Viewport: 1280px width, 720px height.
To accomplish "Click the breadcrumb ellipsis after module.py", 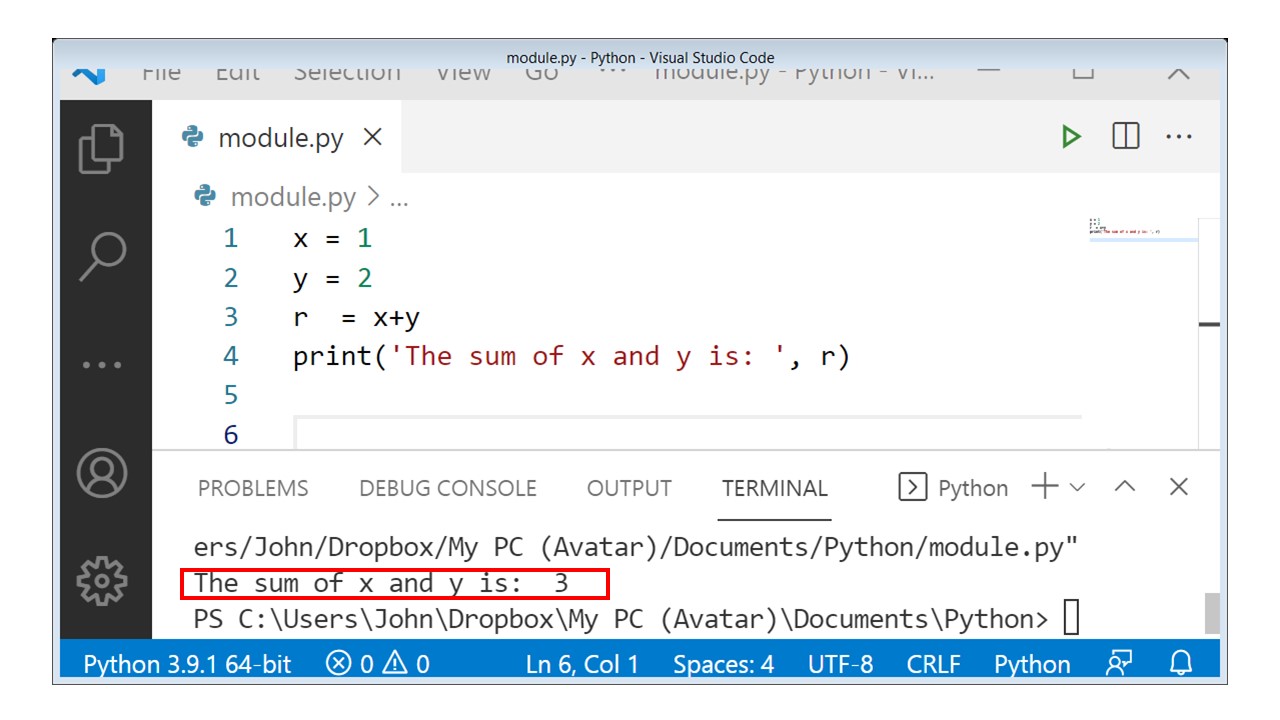I will (398, 198).
